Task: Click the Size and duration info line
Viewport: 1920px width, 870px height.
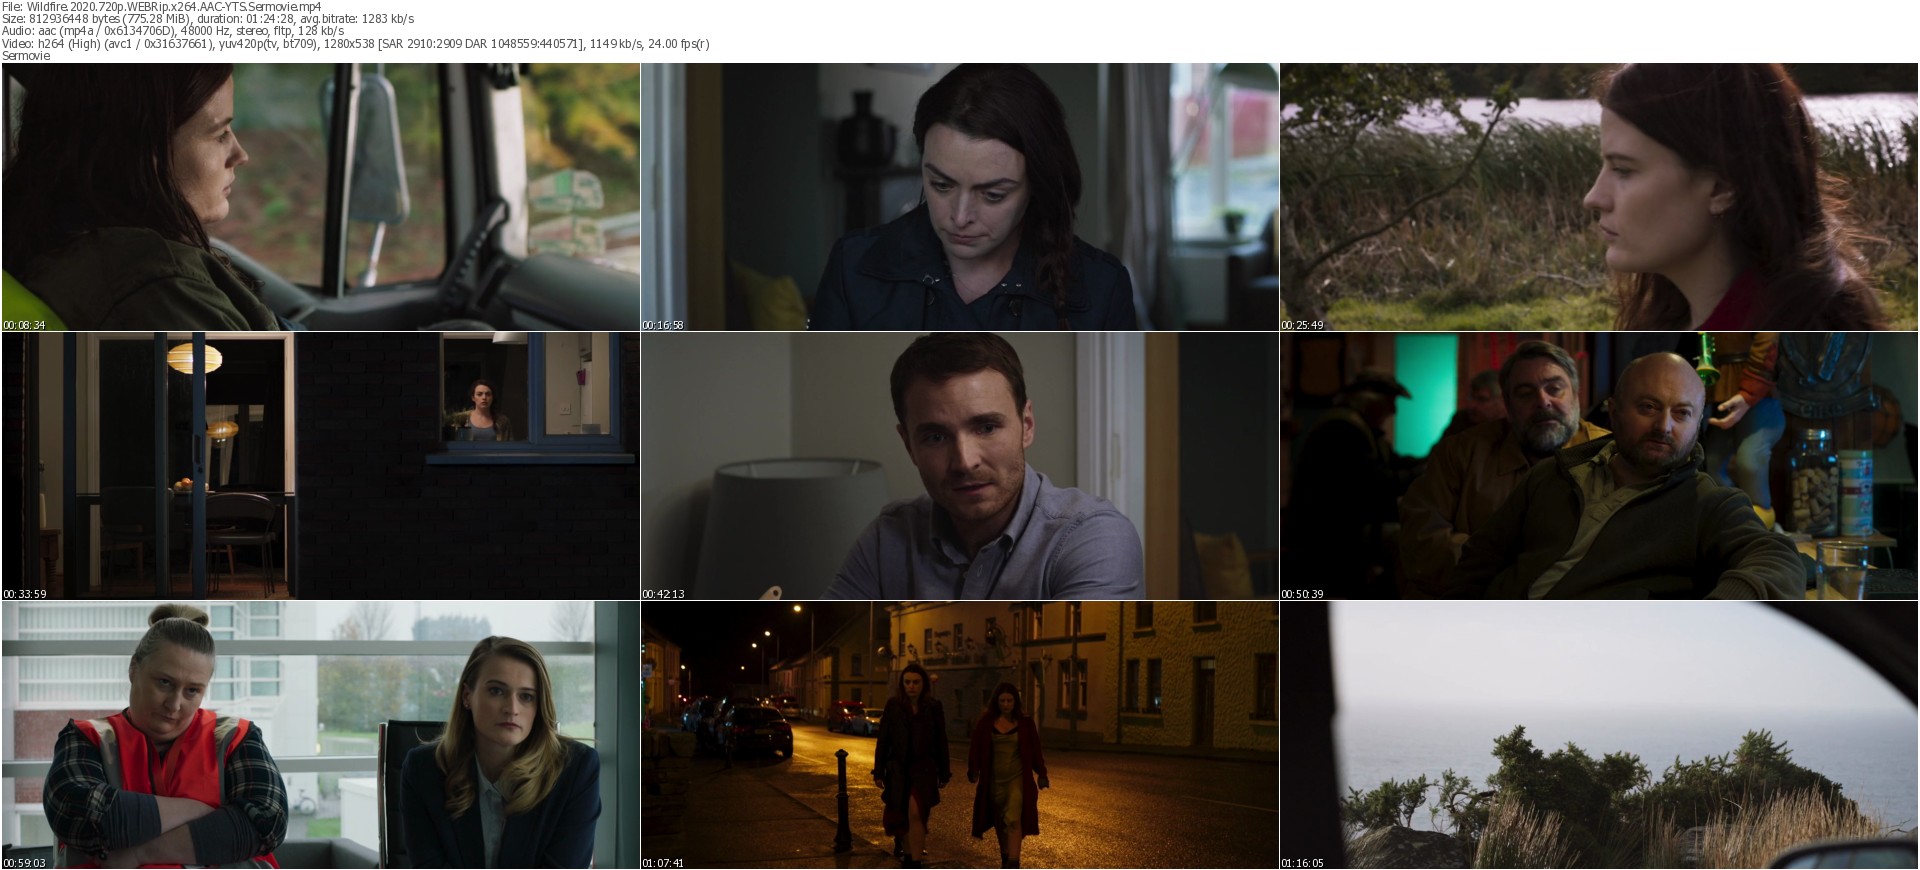Action: point(208,19)
